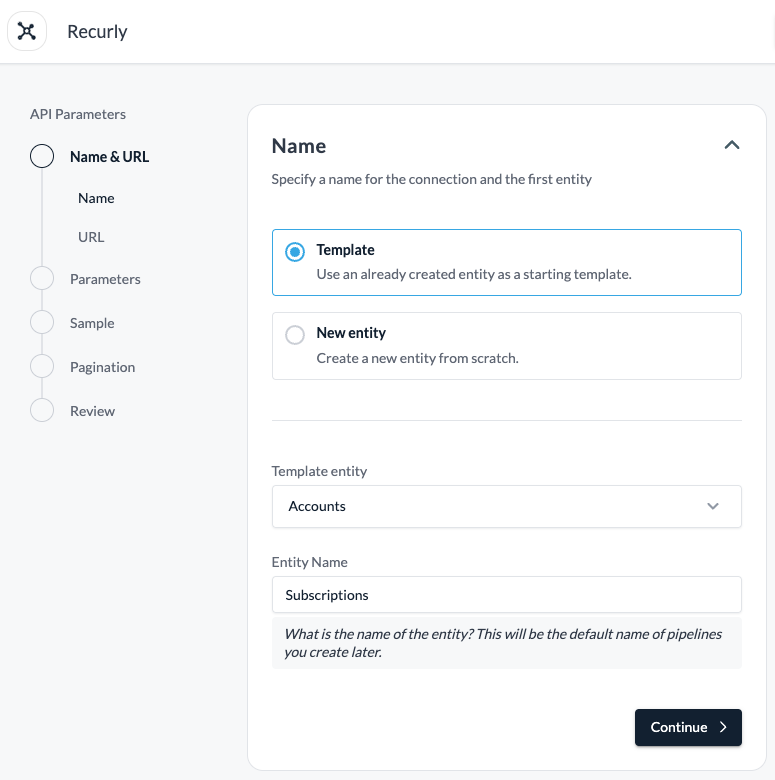Image resolution: width=775 pixels, height=780 pixels.
Task: Open the Template entity dropdown
Action: click(506, 506)
